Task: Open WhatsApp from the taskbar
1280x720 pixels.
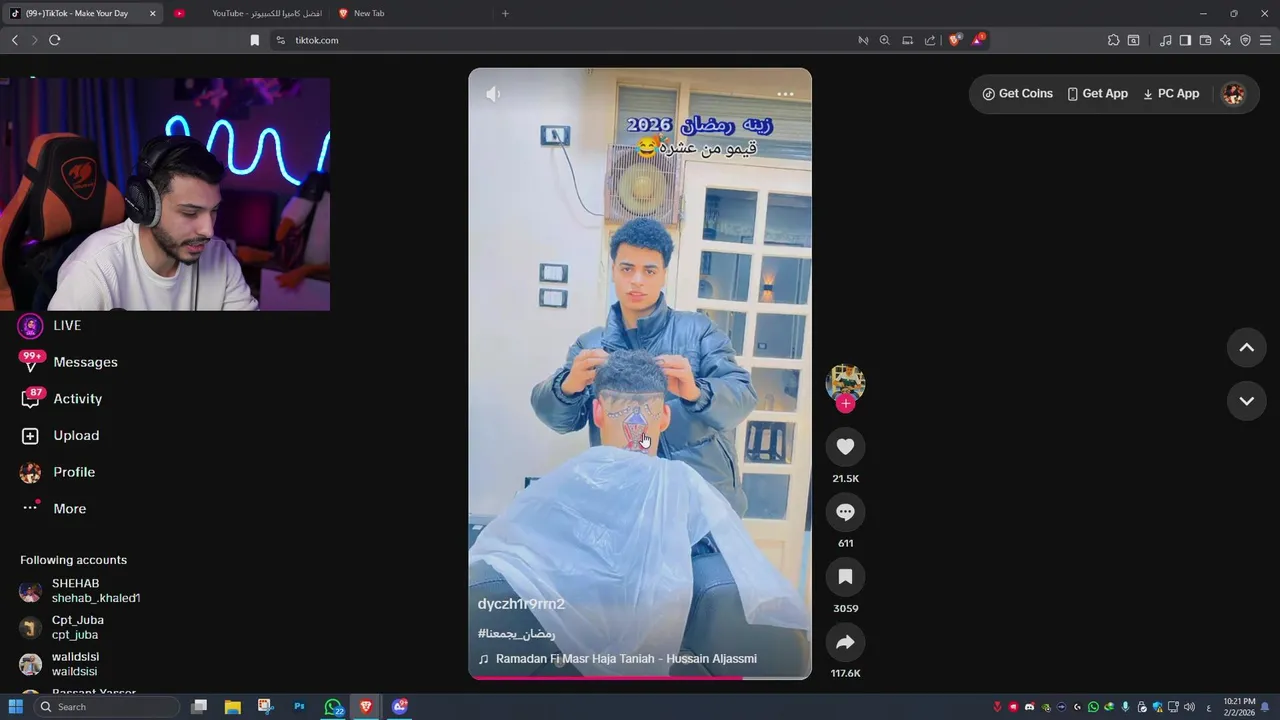Action: [333, 707]
